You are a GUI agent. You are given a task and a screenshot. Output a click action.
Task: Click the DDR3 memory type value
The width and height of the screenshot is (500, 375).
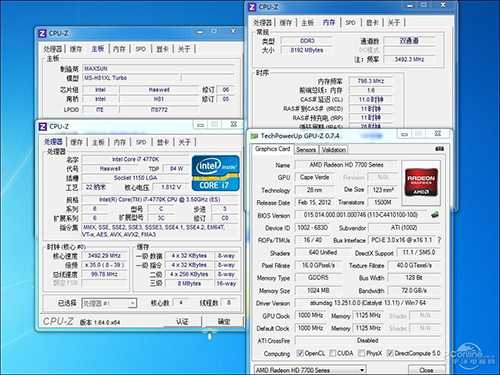tap(307, 41)
